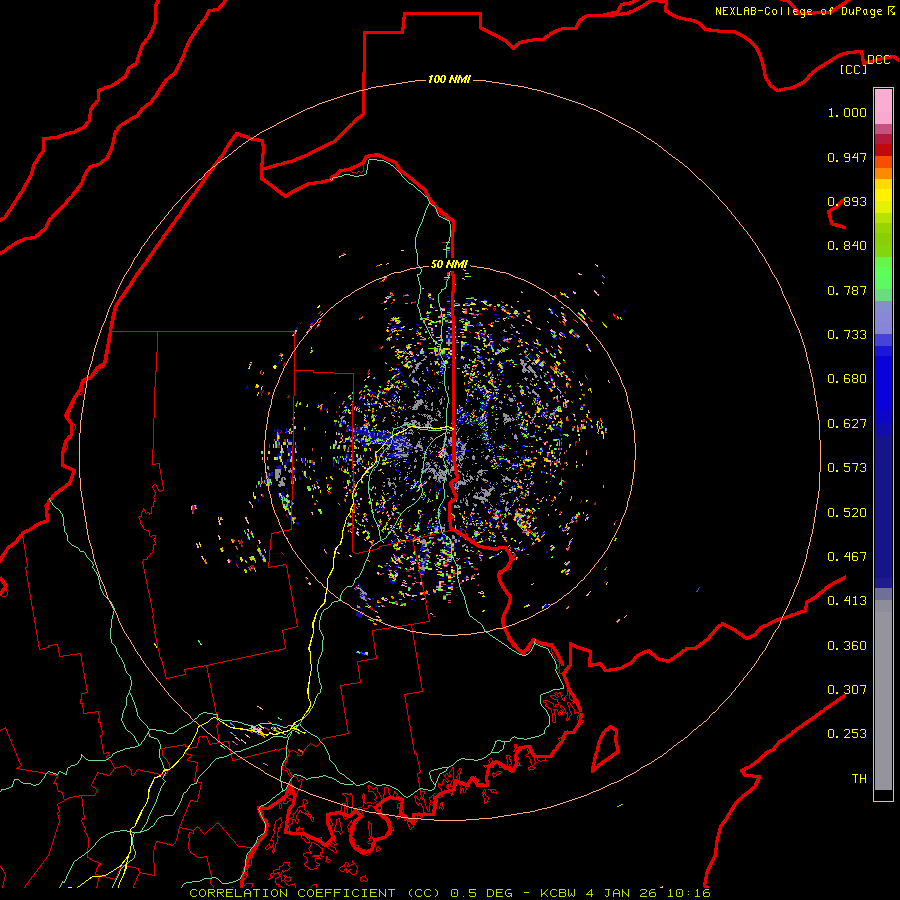Click the 0.253 color scale value
This screenshot has width=900, height=900.
click(847, 734)
